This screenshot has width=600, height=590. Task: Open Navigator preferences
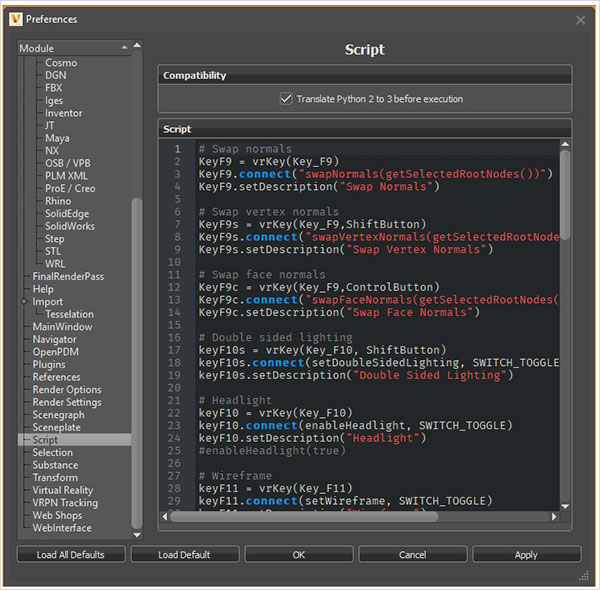coord(54,339)
